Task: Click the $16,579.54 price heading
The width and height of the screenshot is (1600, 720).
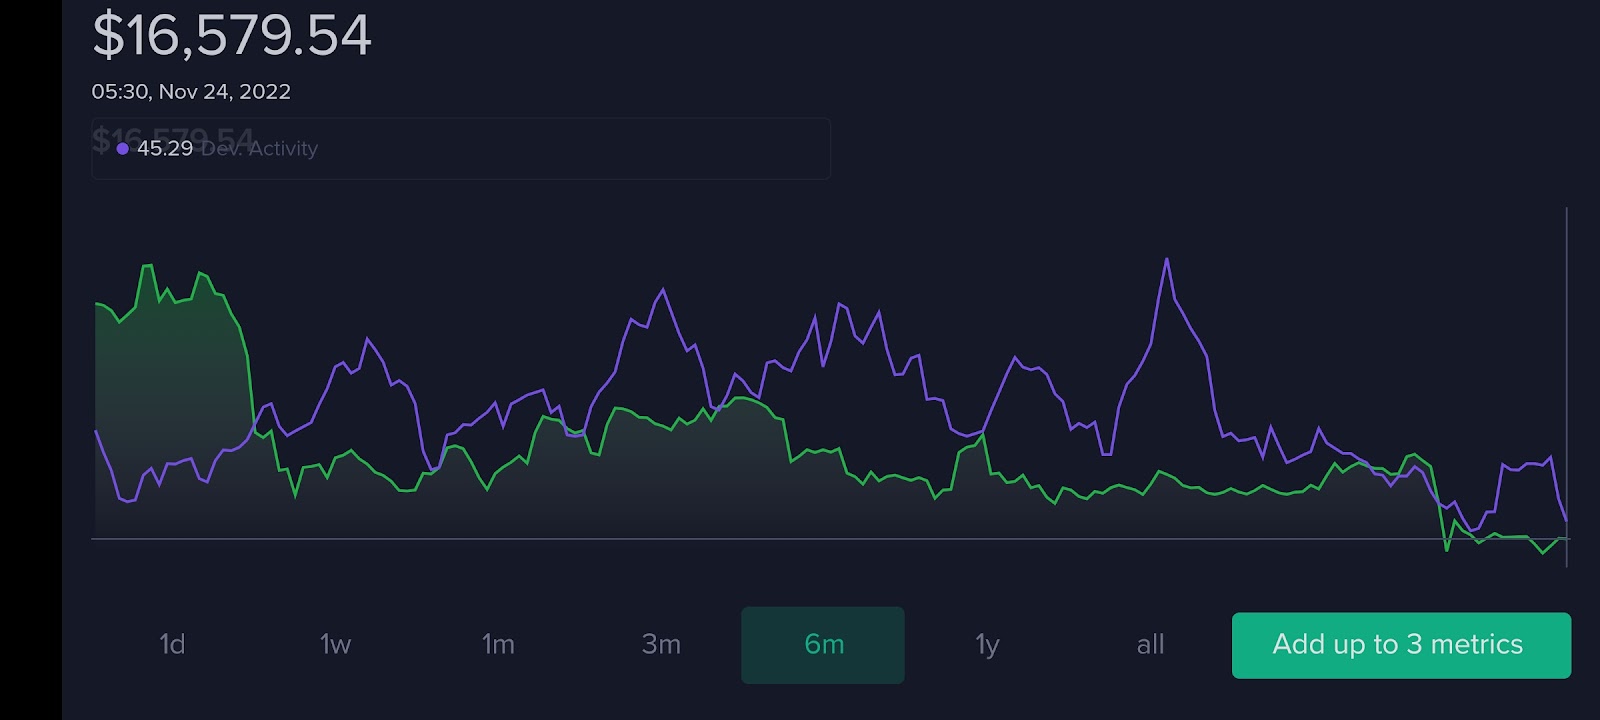Action: 232,35
